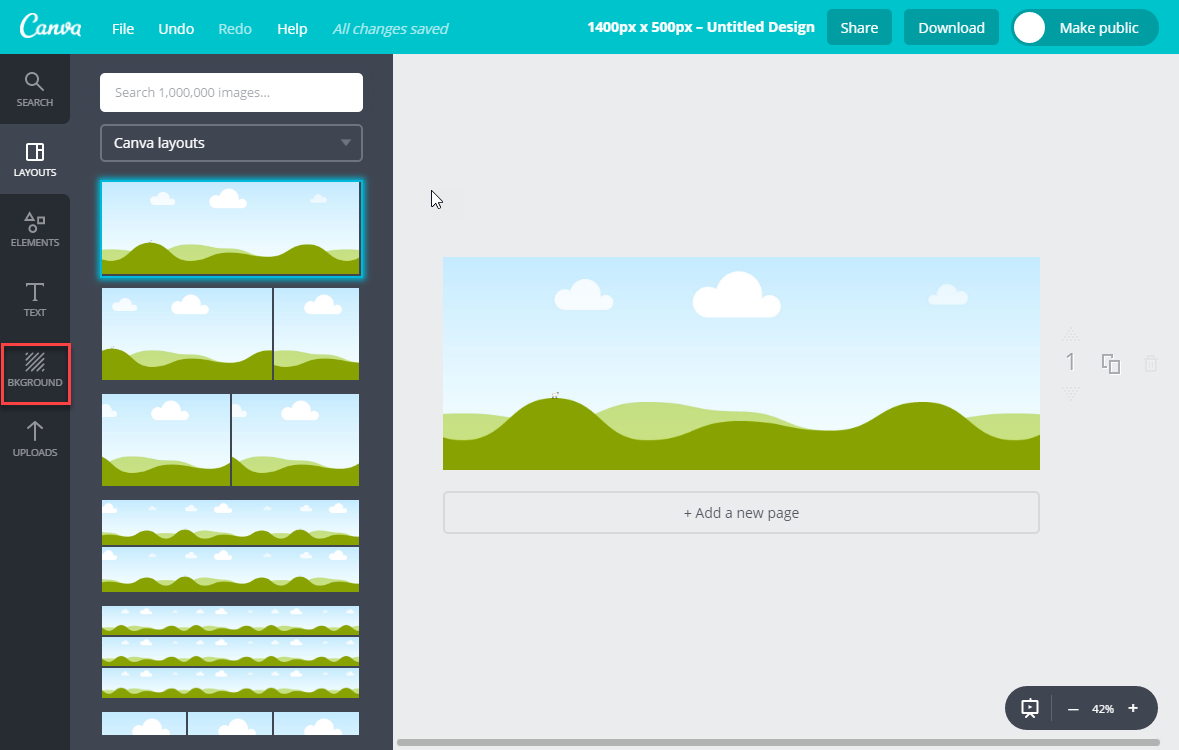Viewport: 1179px width, 750px height.
Task: Click the Canva logo
Action: pyautogui.click(x=50, y=27)
